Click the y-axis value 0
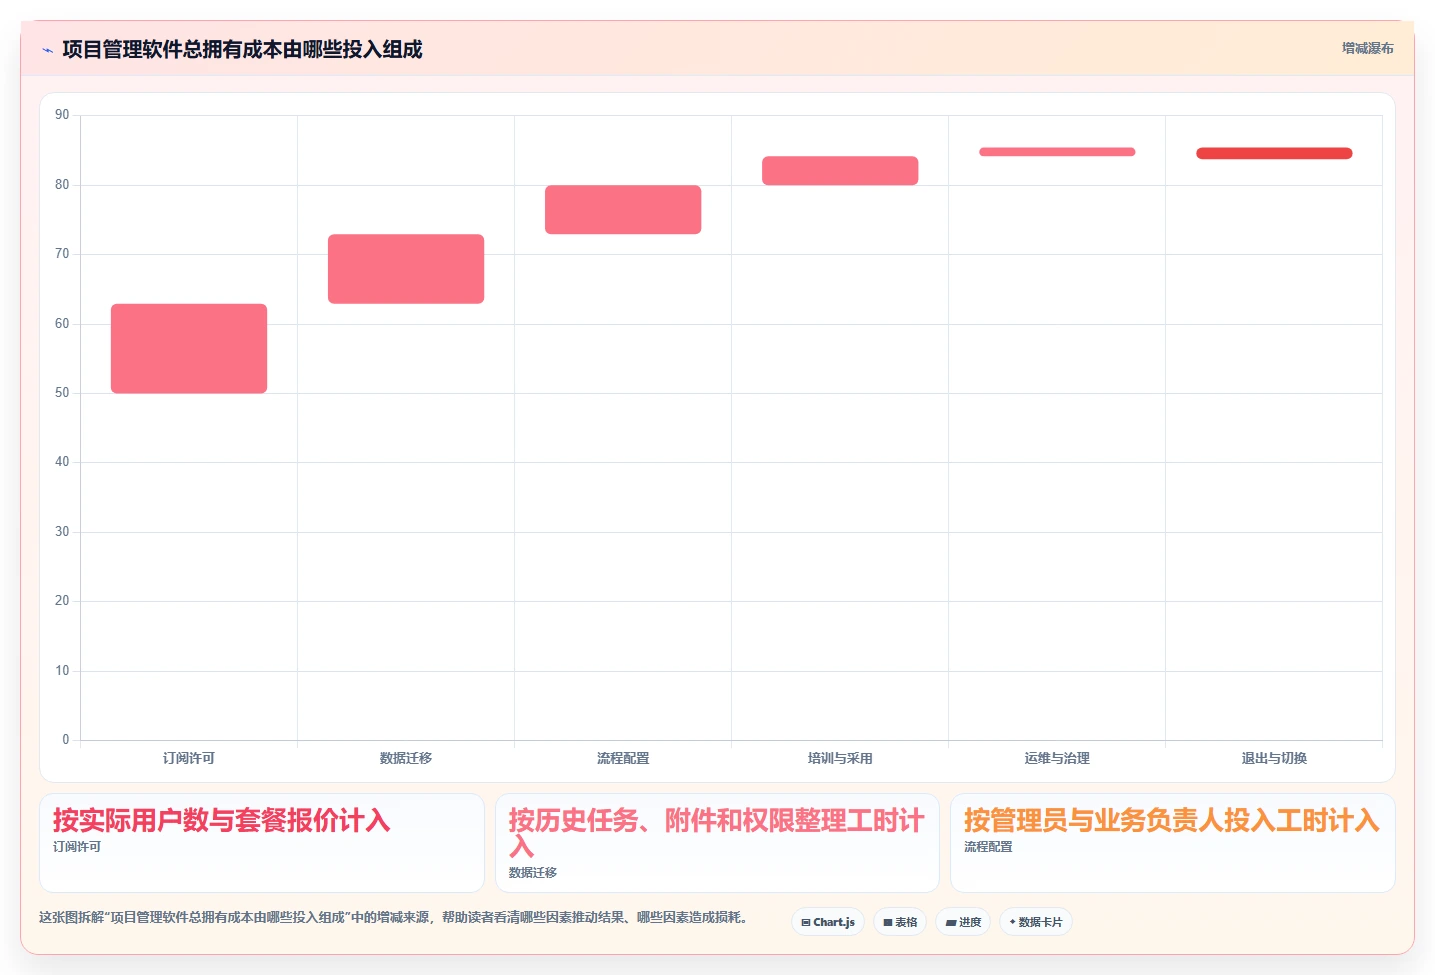This screenshot has height=975, width=1435. [x=66, y=740]
